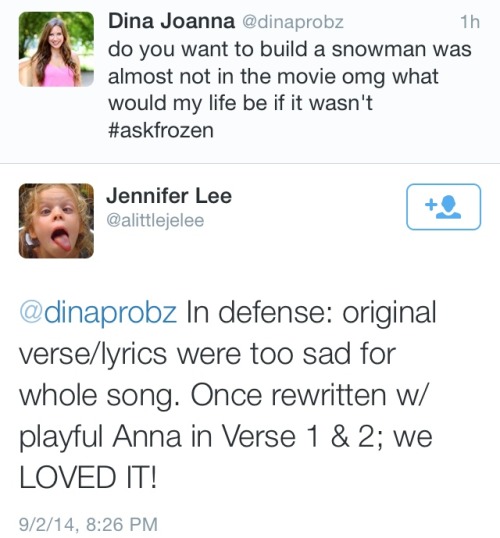Tap the 'would my life be' tweet line
The image size is (500, 538).
[240, 103]
